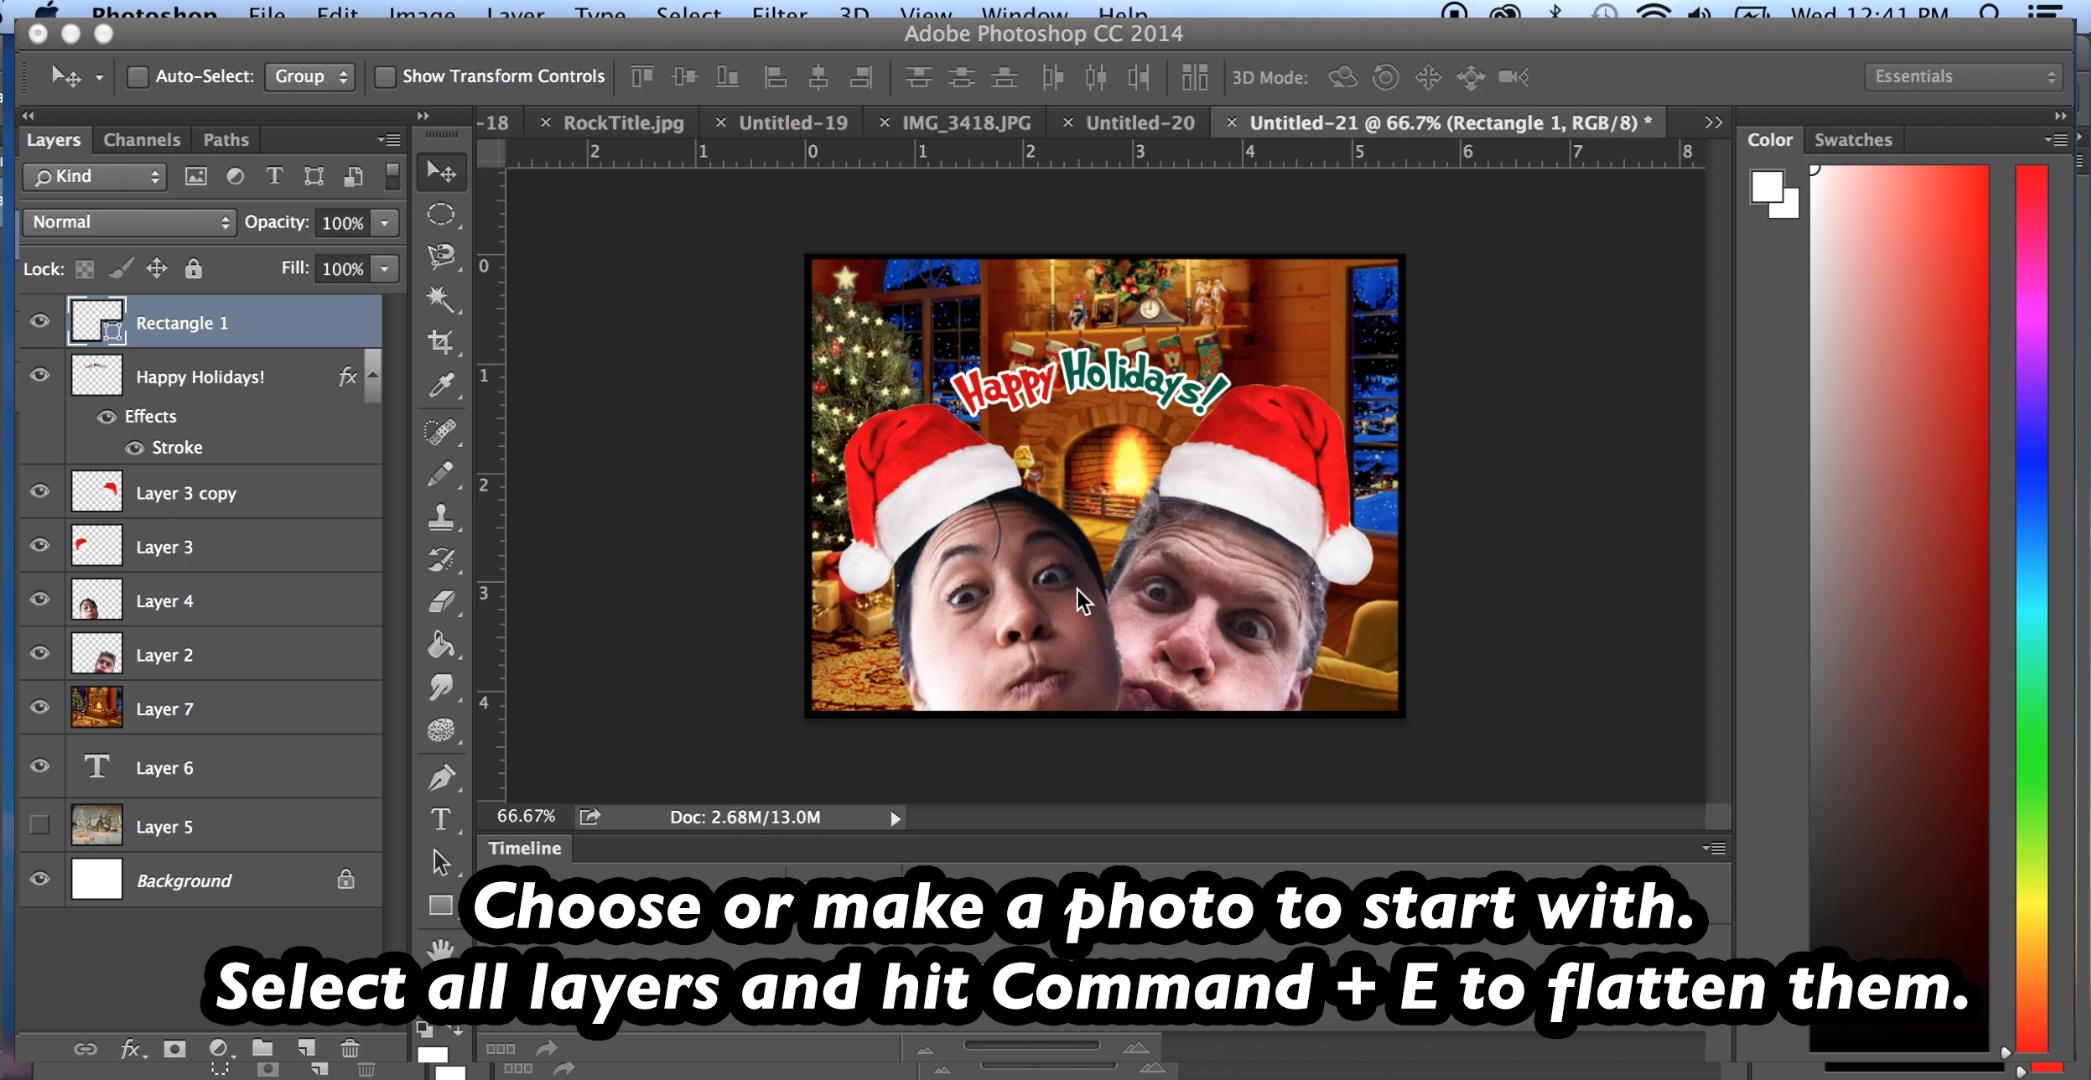Open the Add layer style fx menu

point(130,1049)
